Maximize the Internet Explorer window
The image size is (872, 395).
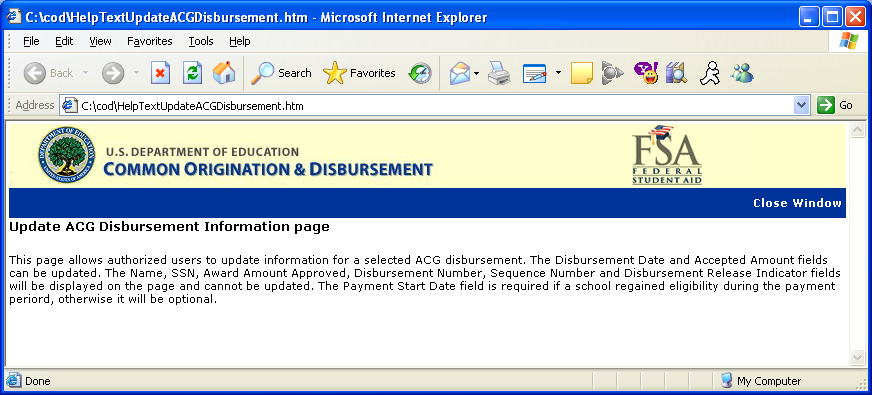tap(833, 17)
